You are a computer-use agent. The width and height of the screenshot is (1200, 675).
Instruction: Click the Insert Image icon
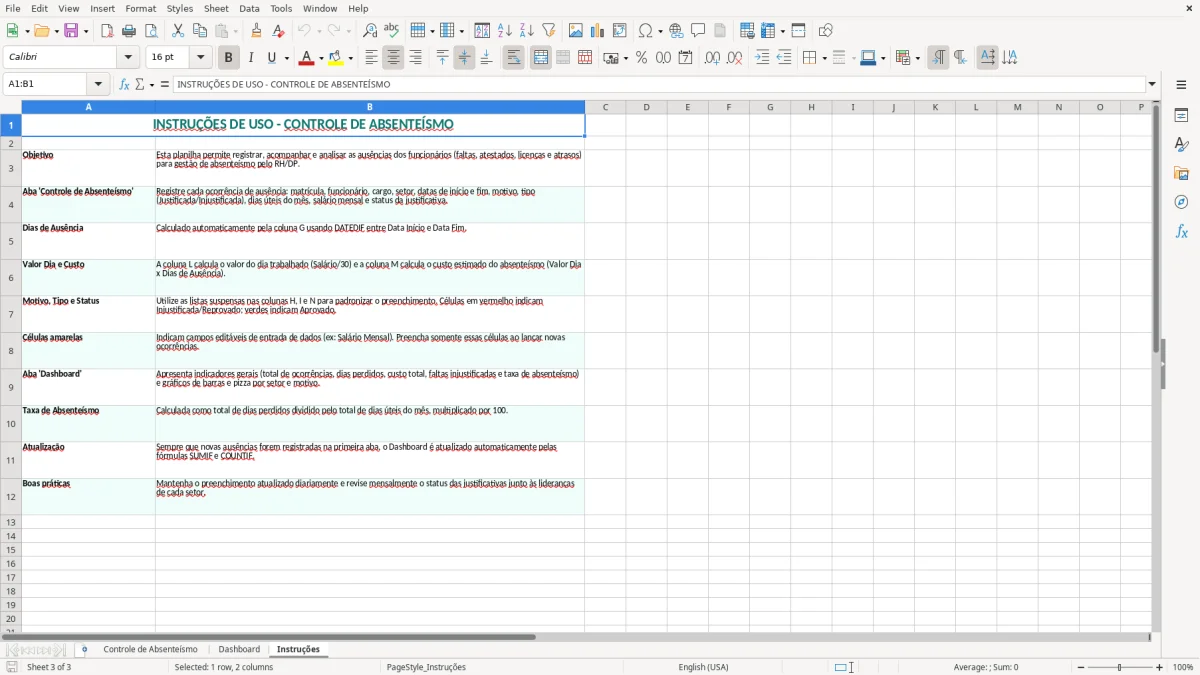point(576,31)
